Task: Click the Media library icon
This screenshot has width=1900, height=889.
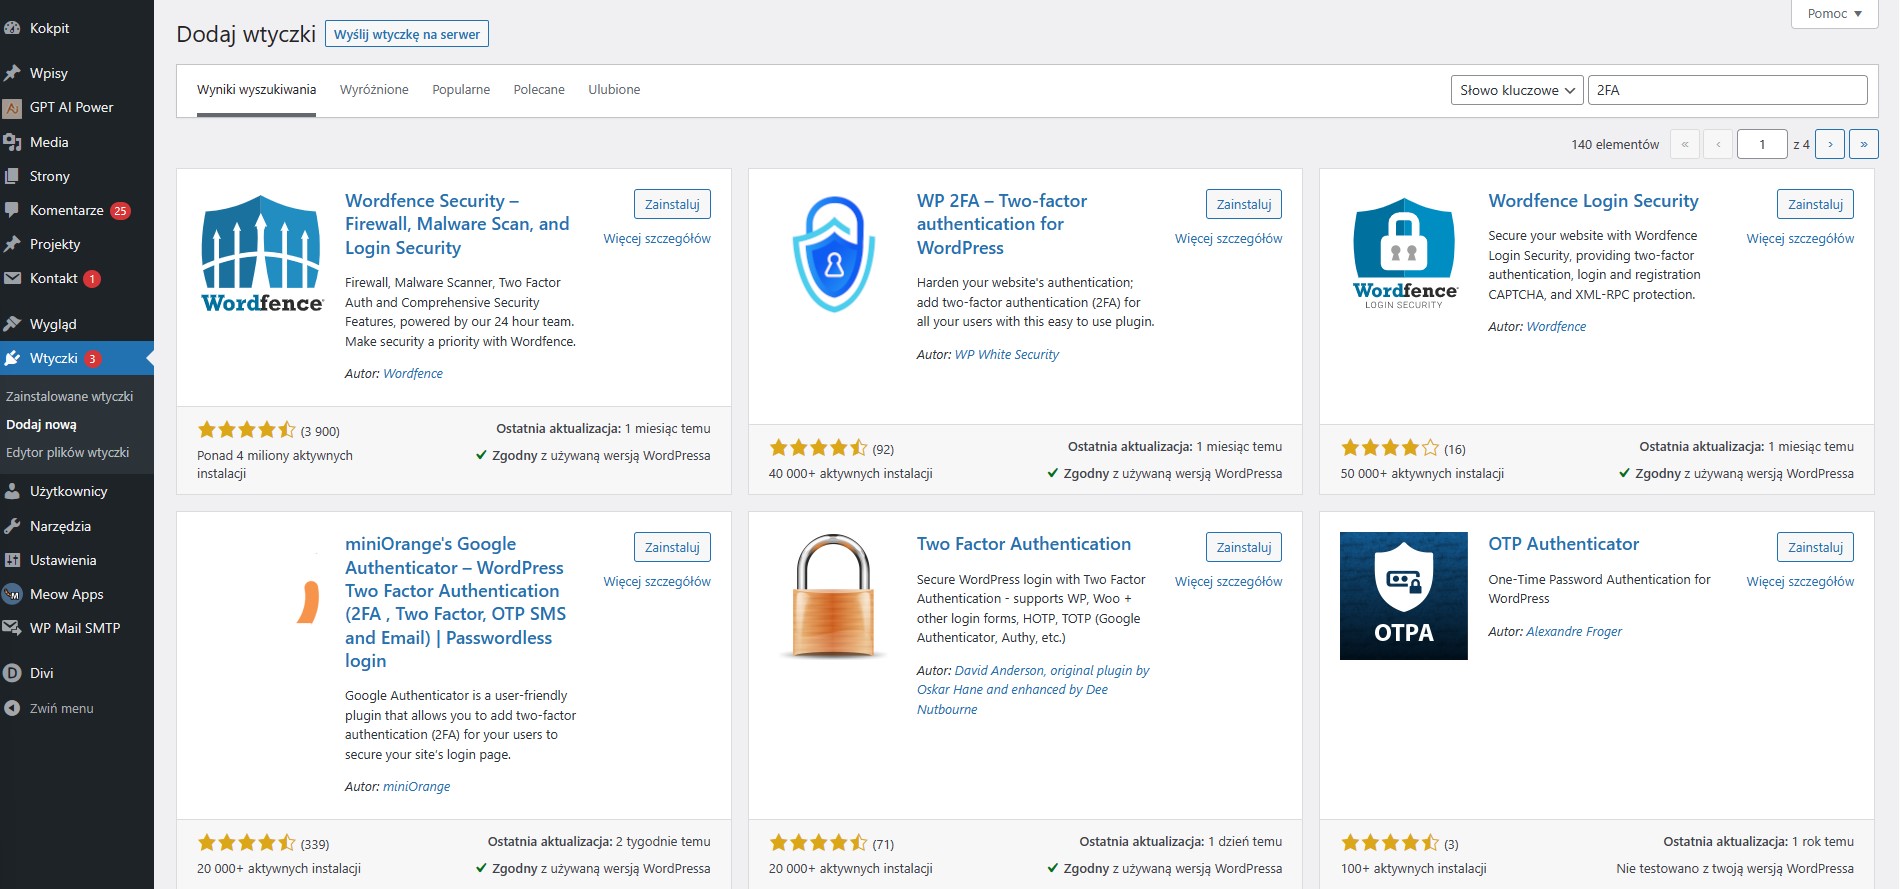Action: coord(12,142)
